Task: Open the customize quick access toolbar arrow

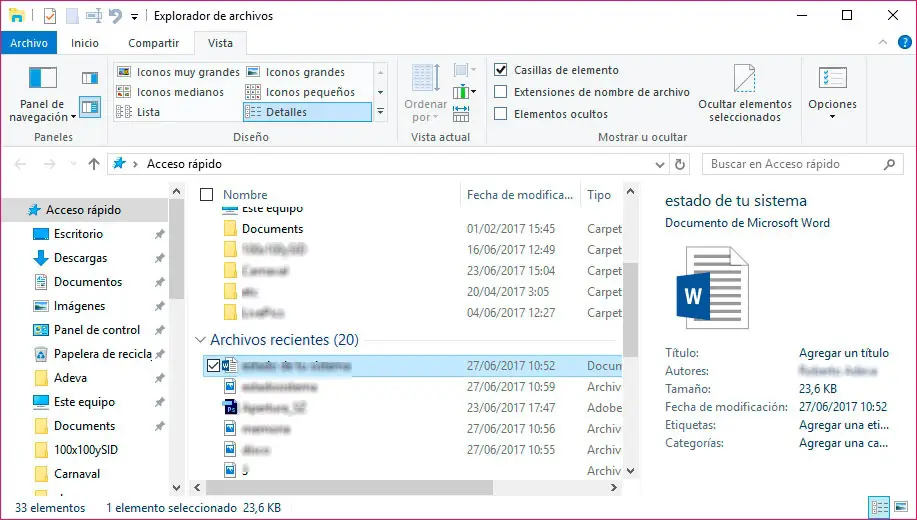Action: click(x=134, y=17)
